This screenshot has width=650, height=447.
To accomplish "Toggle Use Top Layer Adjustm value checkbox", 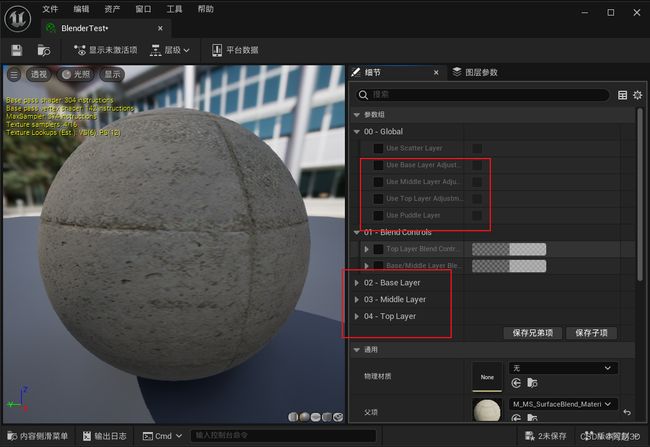I will (477, 199).
